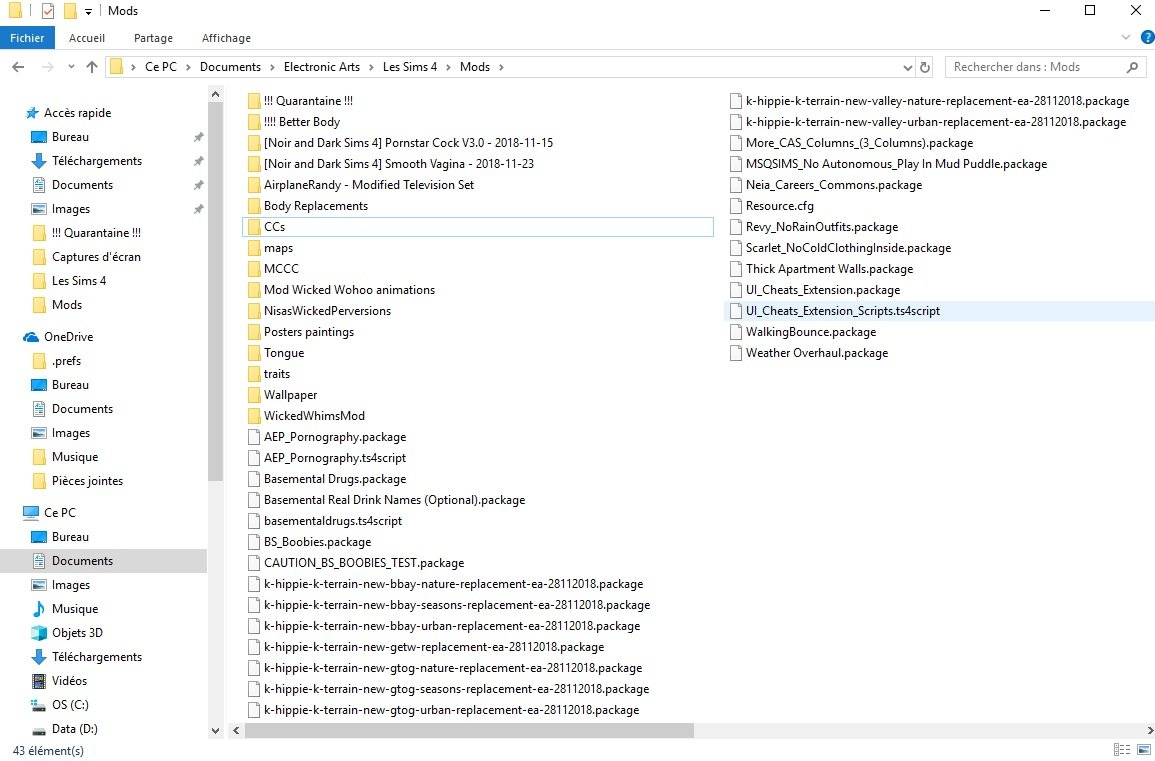Open Téléchargements under Accès rapide
The width and height of the screenshot is (1155, 761).
coord(96,161)
